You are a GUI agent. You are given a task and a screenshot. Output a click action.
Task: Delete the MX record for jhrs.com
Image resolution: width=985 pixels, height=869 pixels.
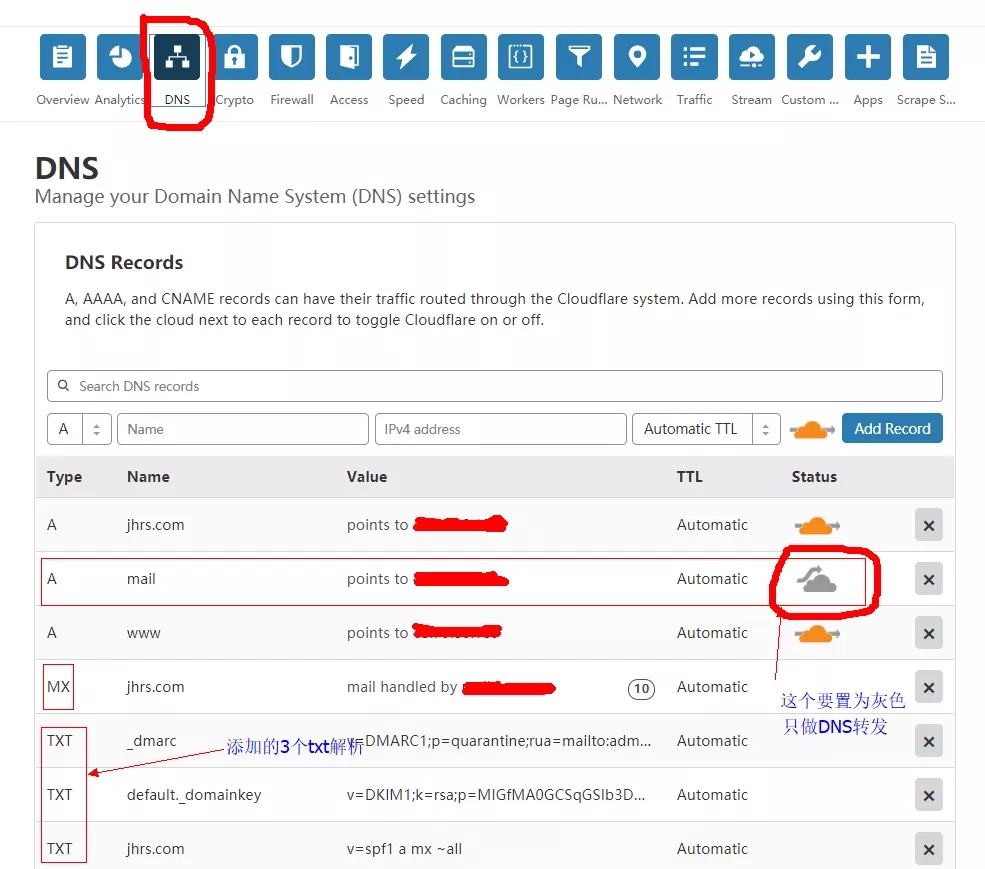[x=928, y=688]
